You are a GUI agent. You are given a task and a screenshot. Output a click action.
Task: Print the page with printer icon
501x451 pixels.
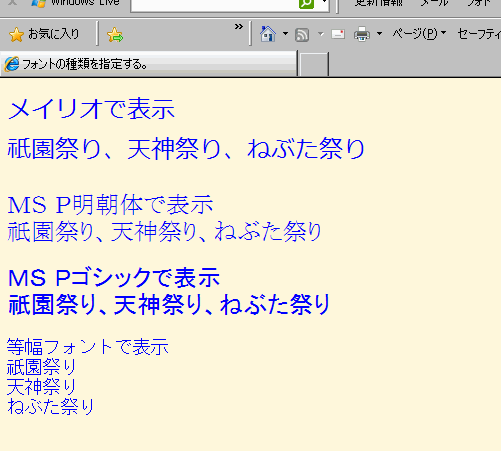pyautogui.click(x=362, y=34)
